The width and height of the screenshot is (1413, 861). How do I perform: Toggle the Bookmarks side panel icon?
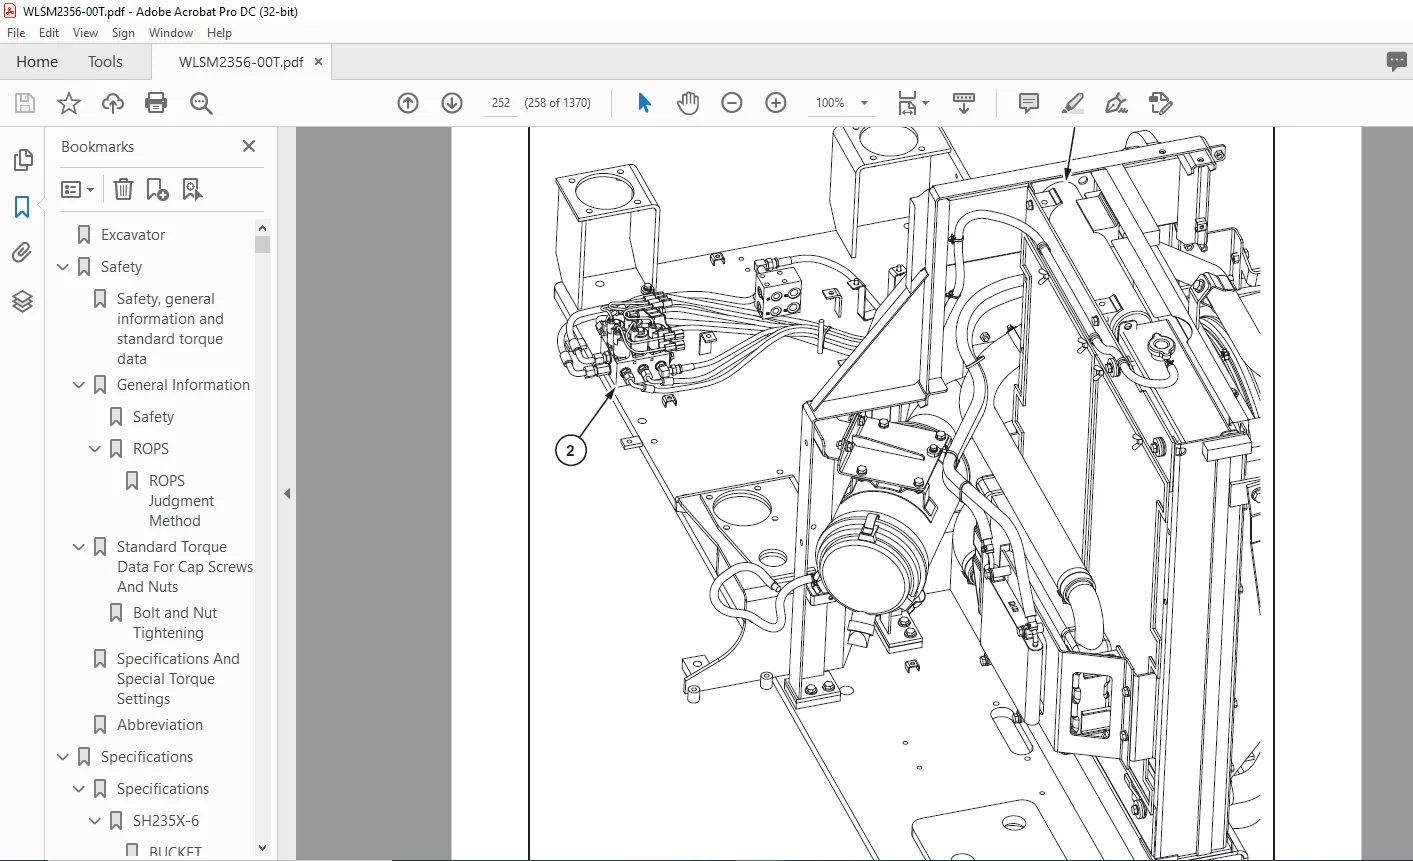coord(22,207)
